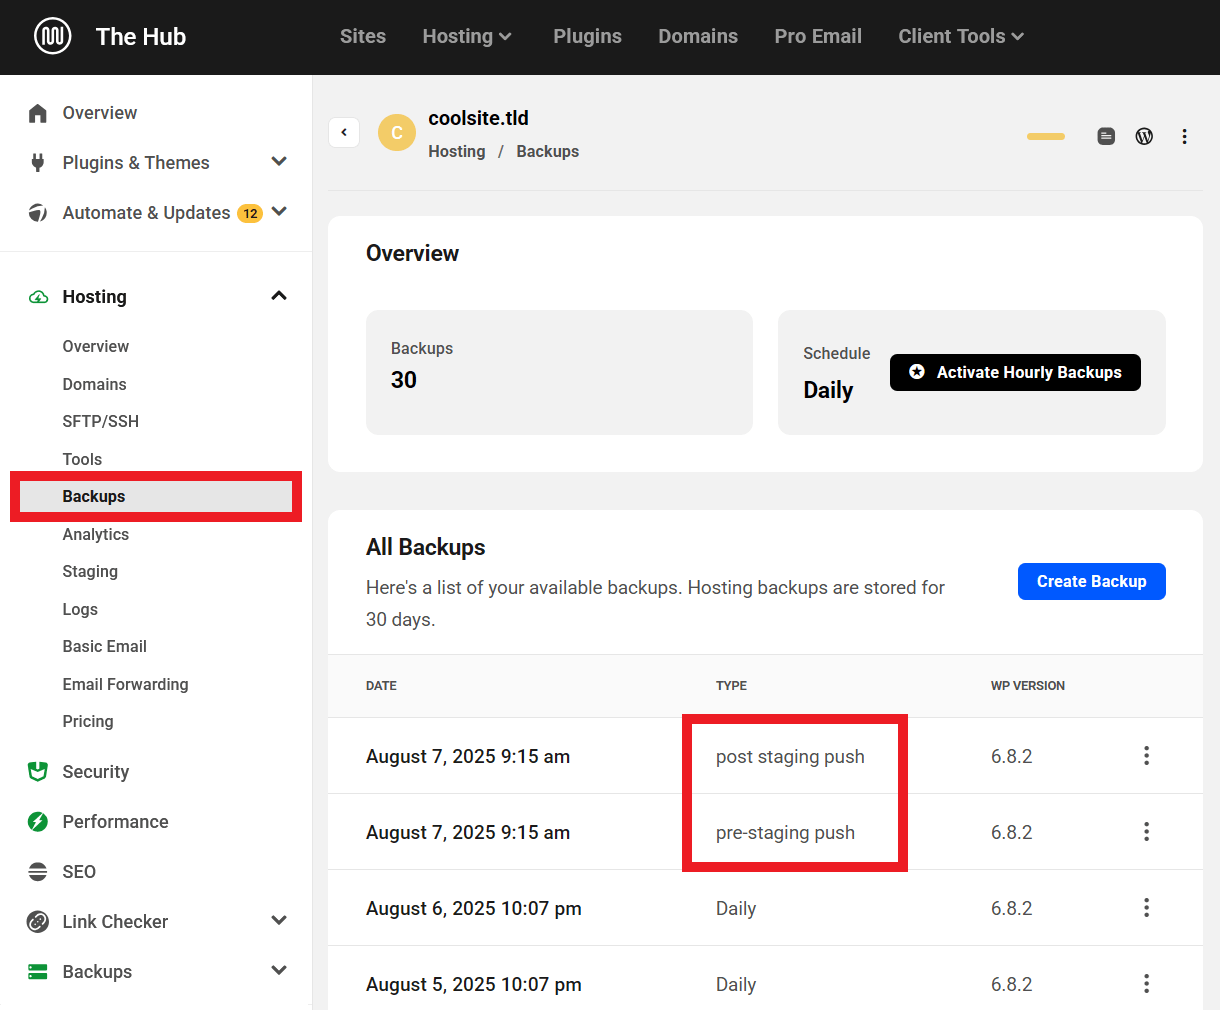
Task: Select Overview under Hosting submenu
Action: coord(96,346)
